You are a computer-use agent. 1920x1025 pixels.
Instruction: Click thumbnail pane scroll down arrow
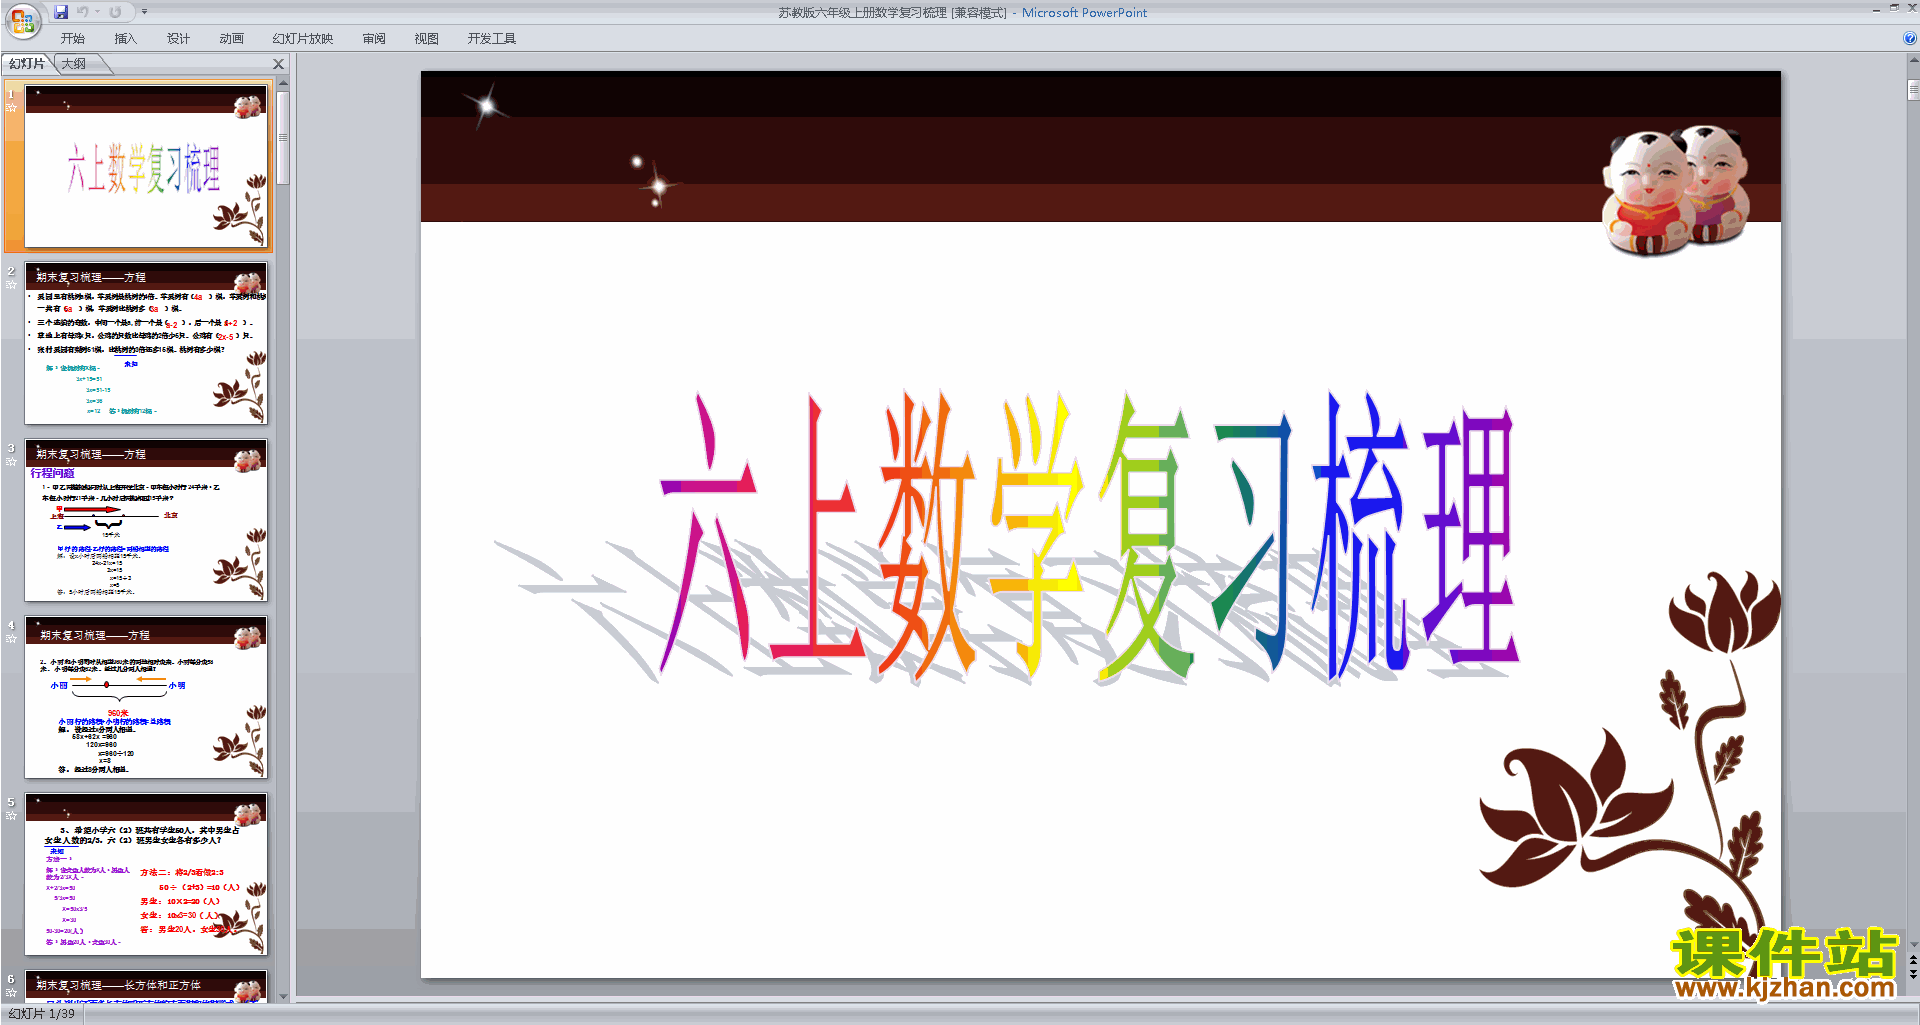point(283,996)
